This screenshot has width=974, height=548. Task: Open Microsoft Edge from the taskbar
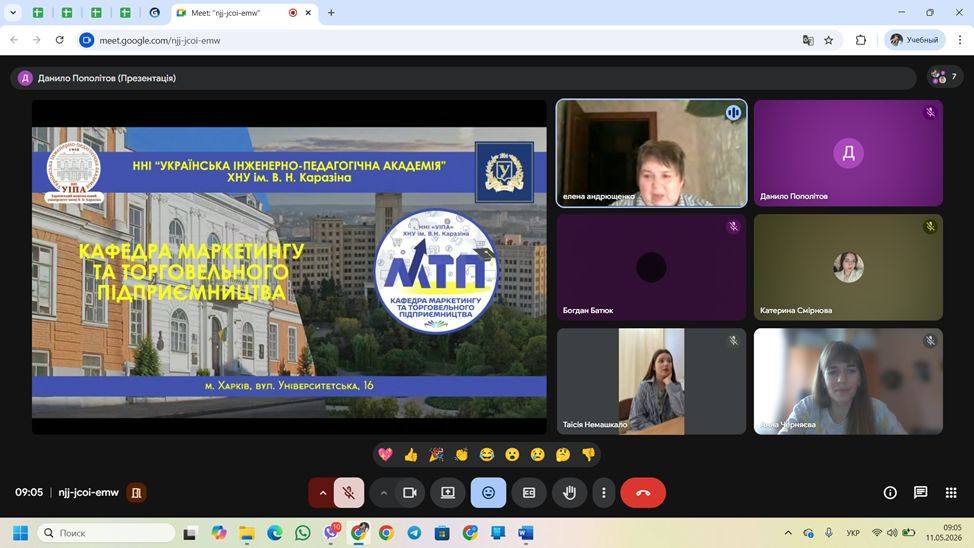coord(275,533)
